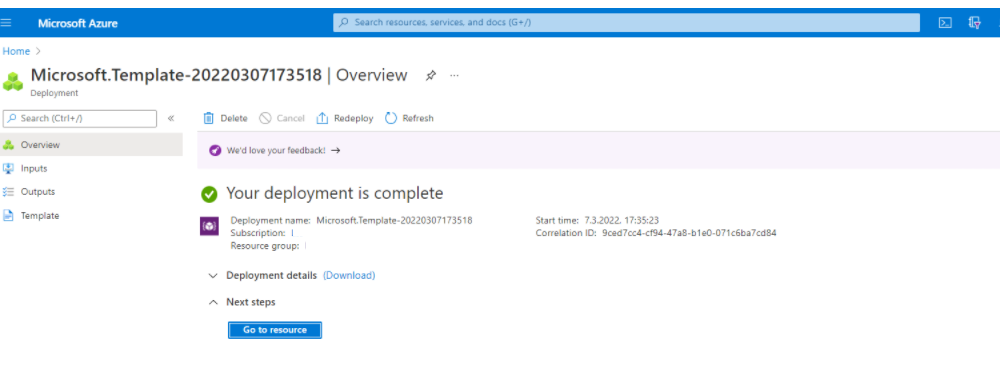Click the green deployment complete checkmark
The image size is (1000, 377).
pos(209,194)
